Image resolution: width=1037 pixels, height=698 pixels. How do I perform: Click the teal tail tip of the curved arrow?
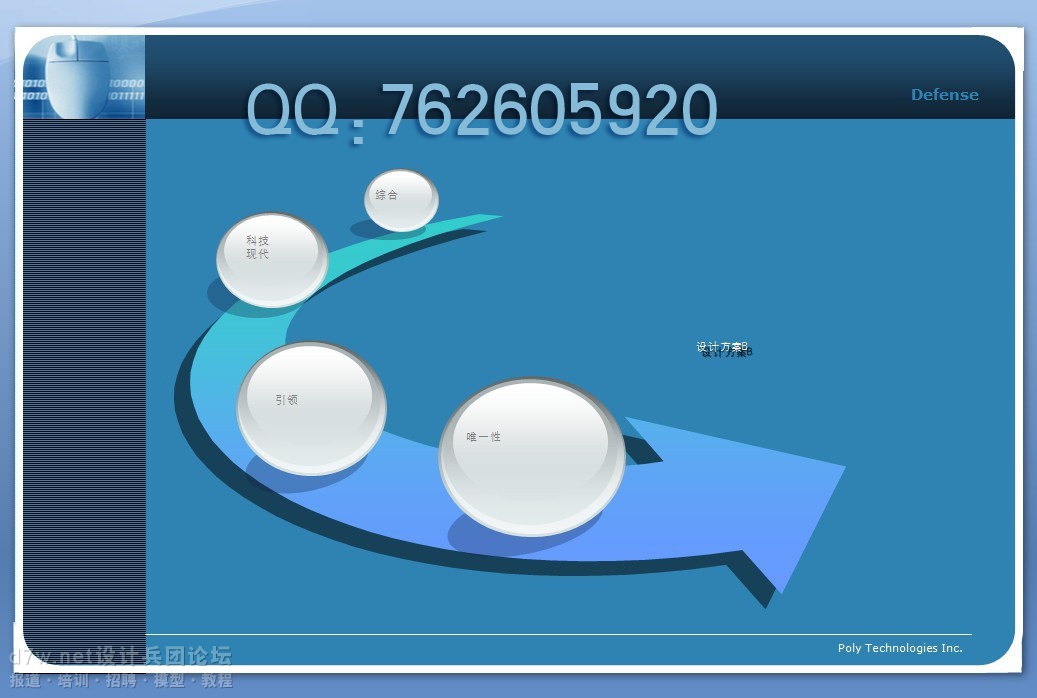click(x=485, y=219)
